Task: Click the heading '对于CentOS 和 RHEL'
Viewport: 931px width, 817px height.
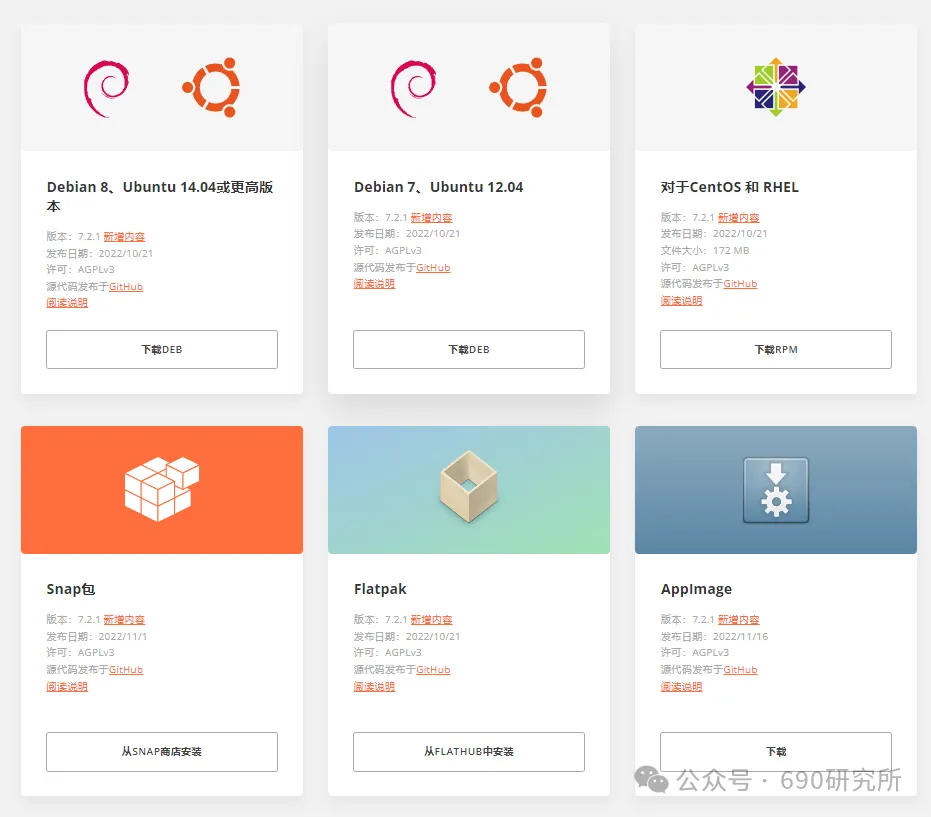Action: [x=729, y=187]
